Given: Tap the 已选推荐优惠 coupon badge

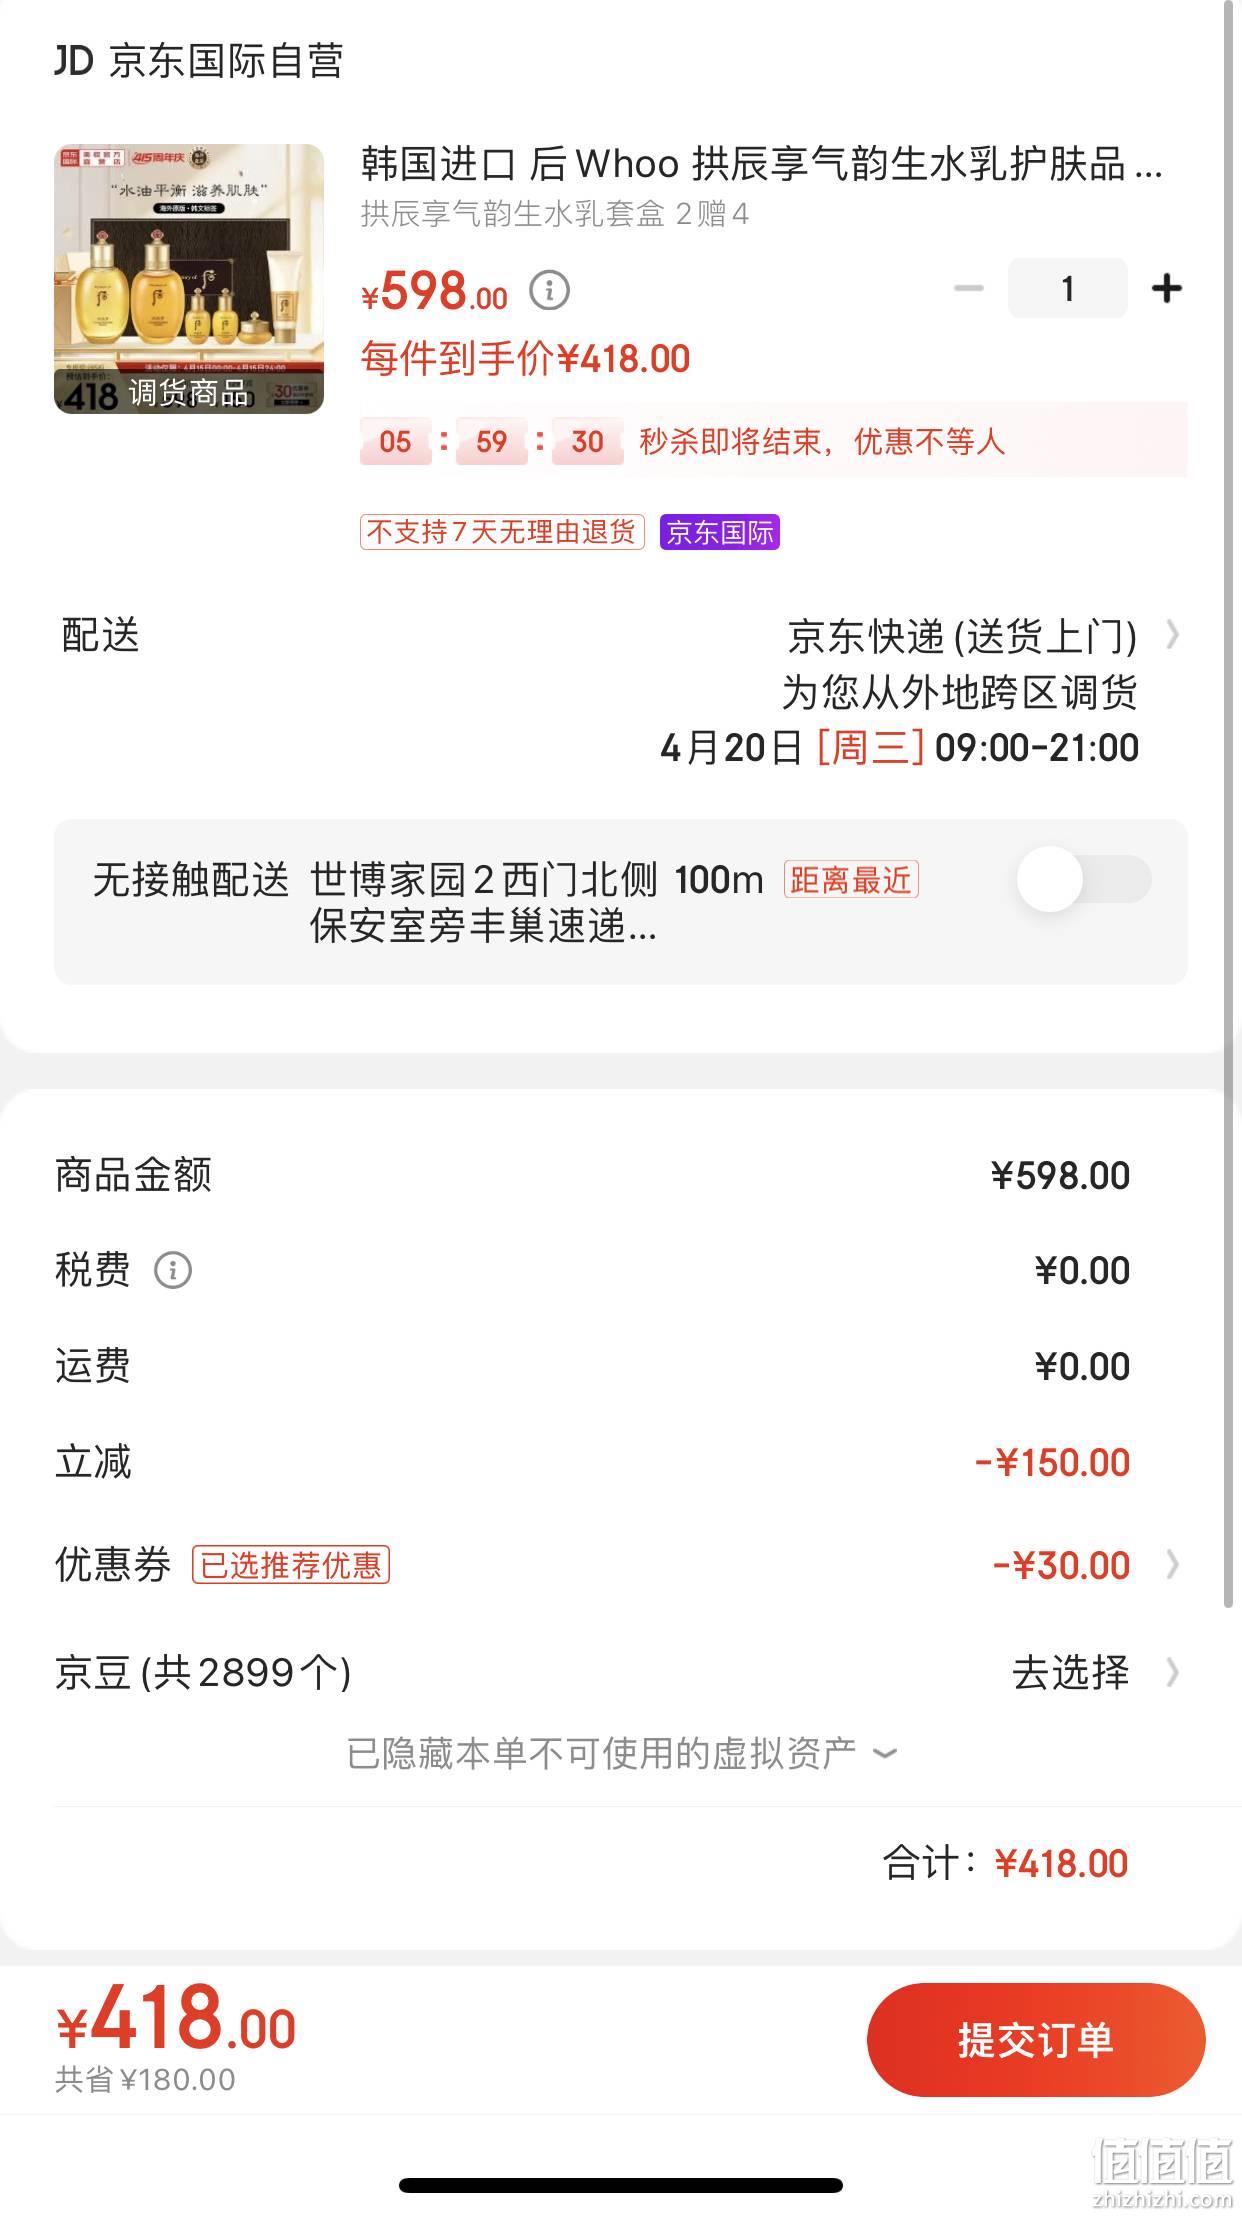Looking at the screenshot, I should [291, 1565].
